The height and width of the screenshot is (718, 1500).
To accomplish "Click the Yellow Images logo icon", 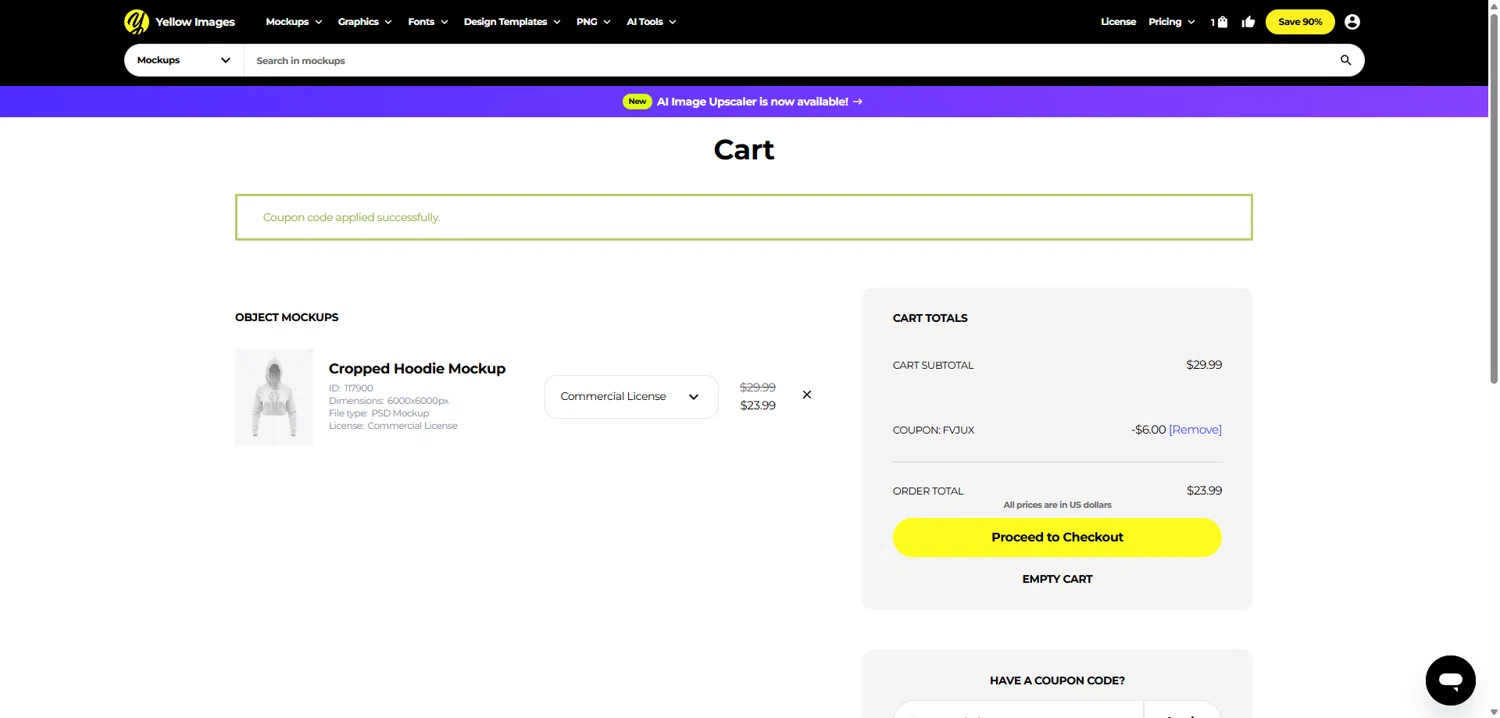I will [x=136, y=21].
